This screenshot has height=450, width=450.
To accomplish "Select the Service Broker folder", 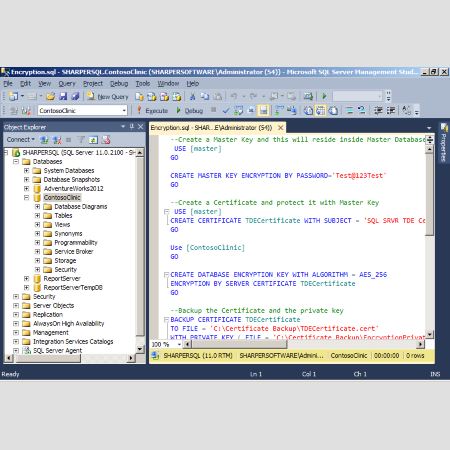I will [74, 252].
